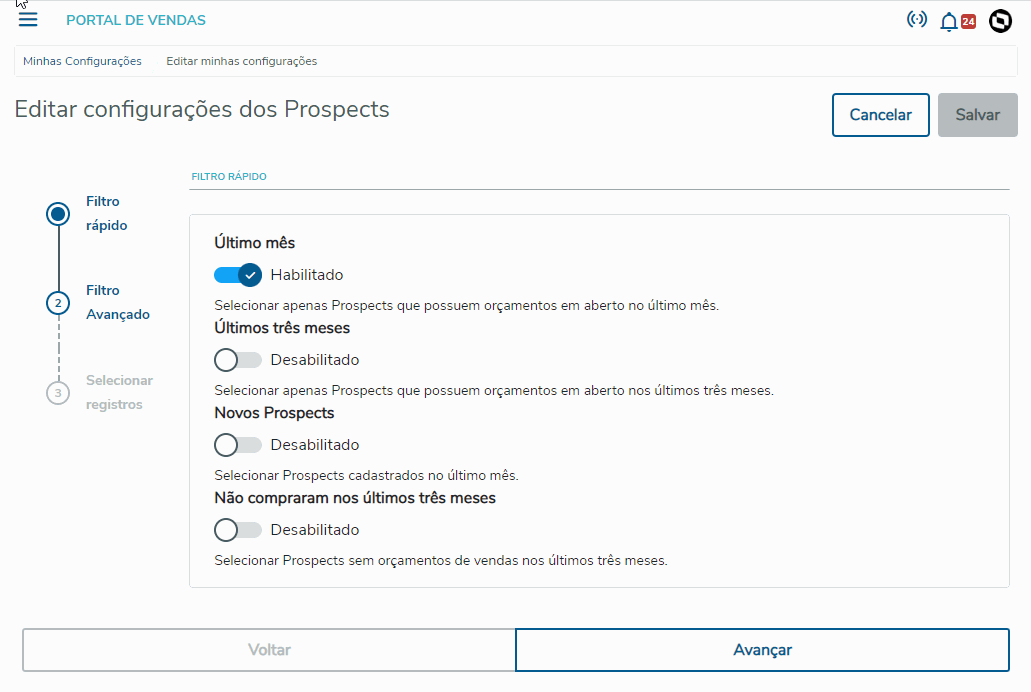Image resolution: width=1031 pixels, height=692 pixels.
Task: Toggle Não compraram nos últimos três meses
Action: point(238,530)
